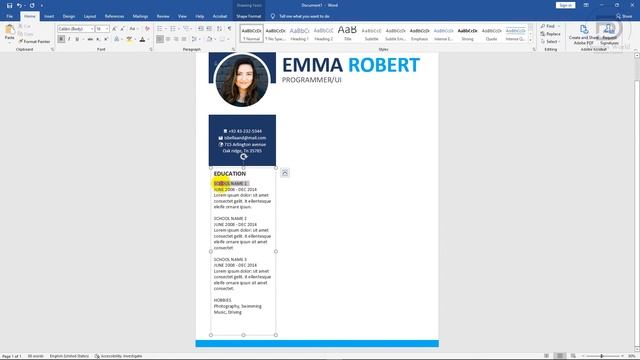Increase paragraph indent
This screenshot has width=640, height=360.
[x=209, y=29]
